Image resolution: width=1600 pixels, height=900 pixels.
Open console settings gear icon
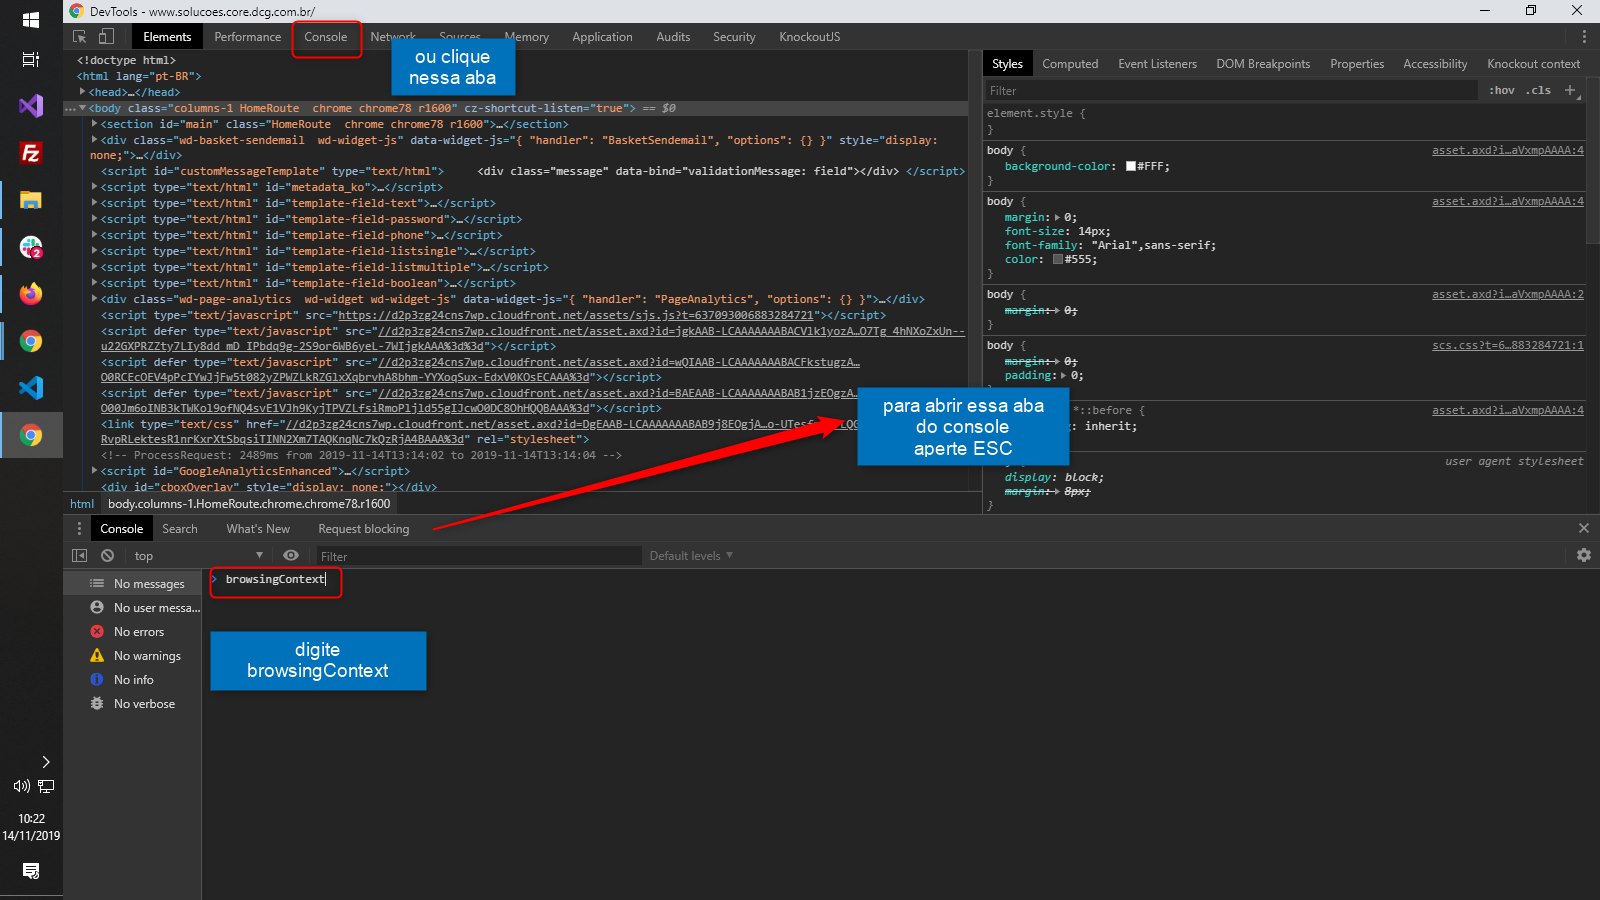pos(1584,555)
